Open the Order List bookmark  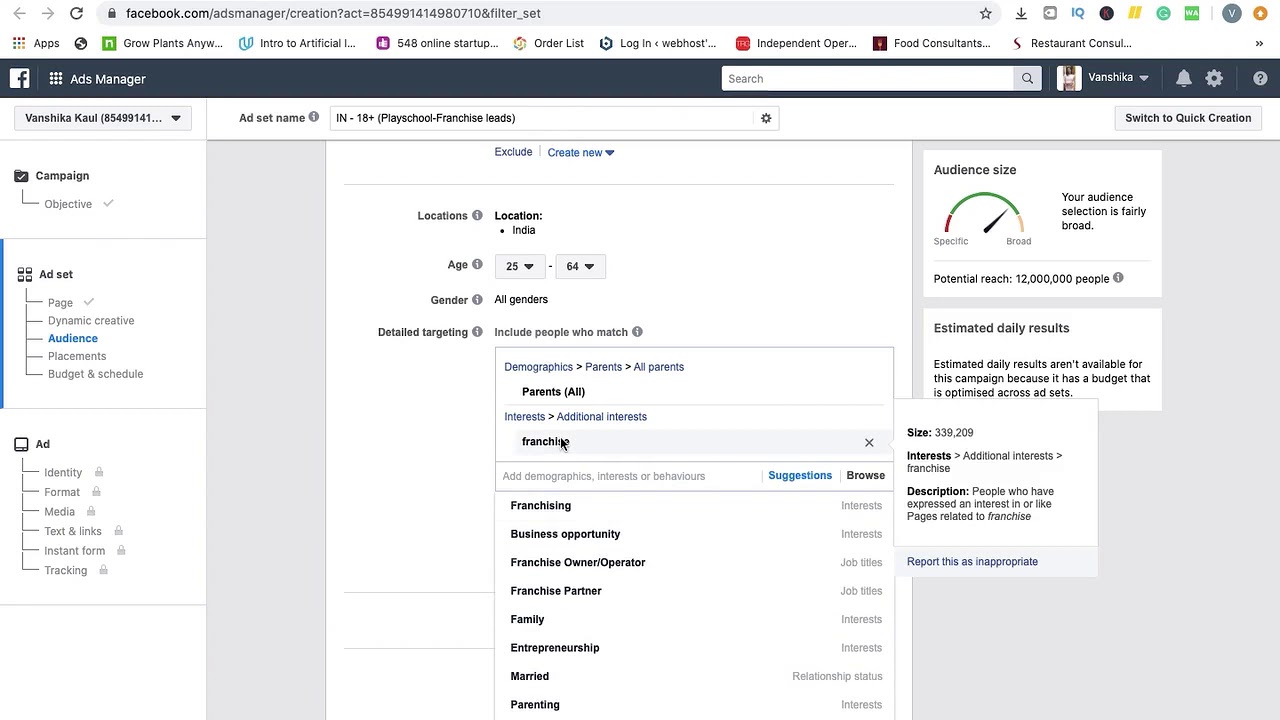[548, 43]
